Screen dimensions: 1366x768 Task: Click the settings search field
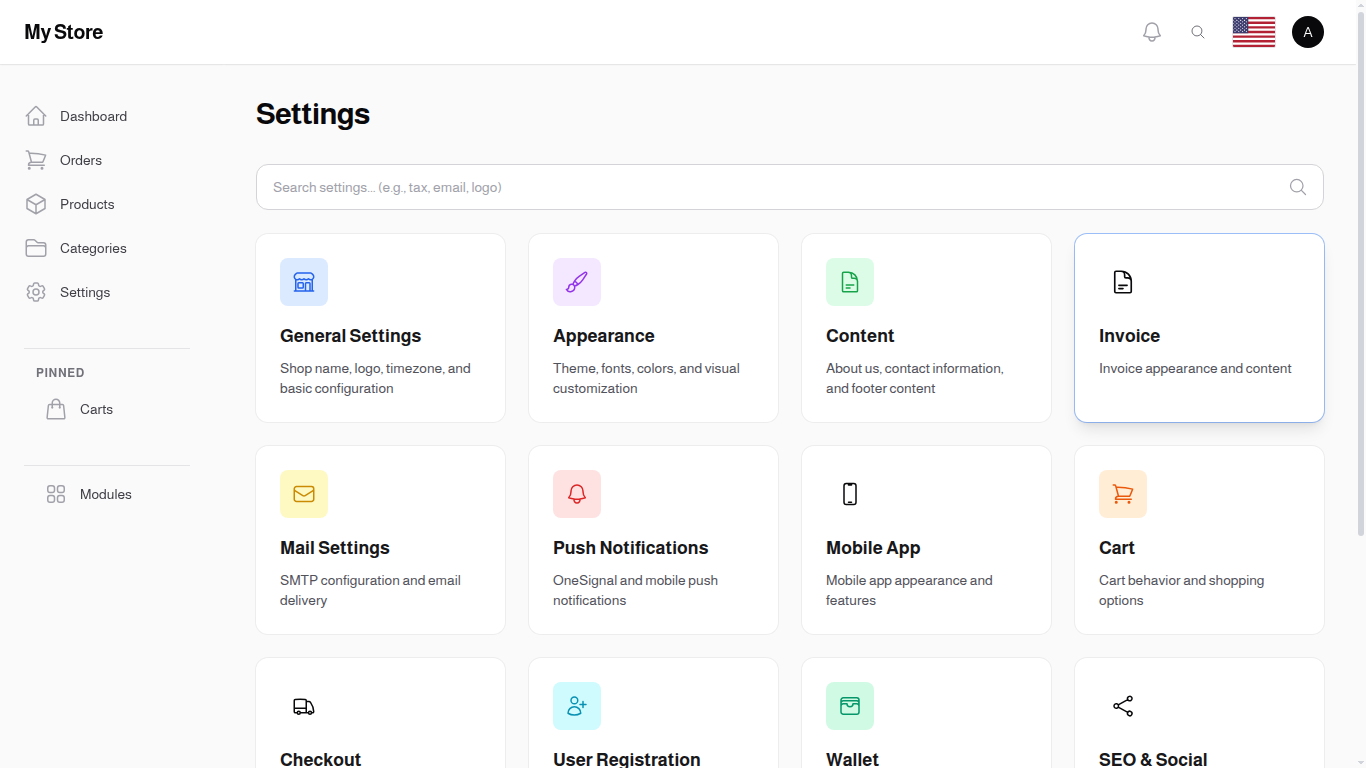[x=700, y=187]
